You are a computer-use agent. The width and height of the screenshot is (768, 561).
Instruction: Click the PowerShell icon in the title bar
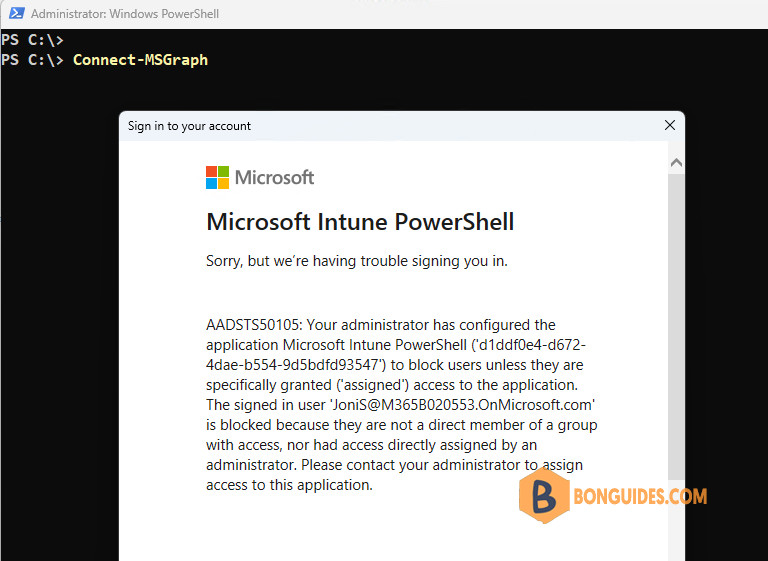click(x=17, y=13)
